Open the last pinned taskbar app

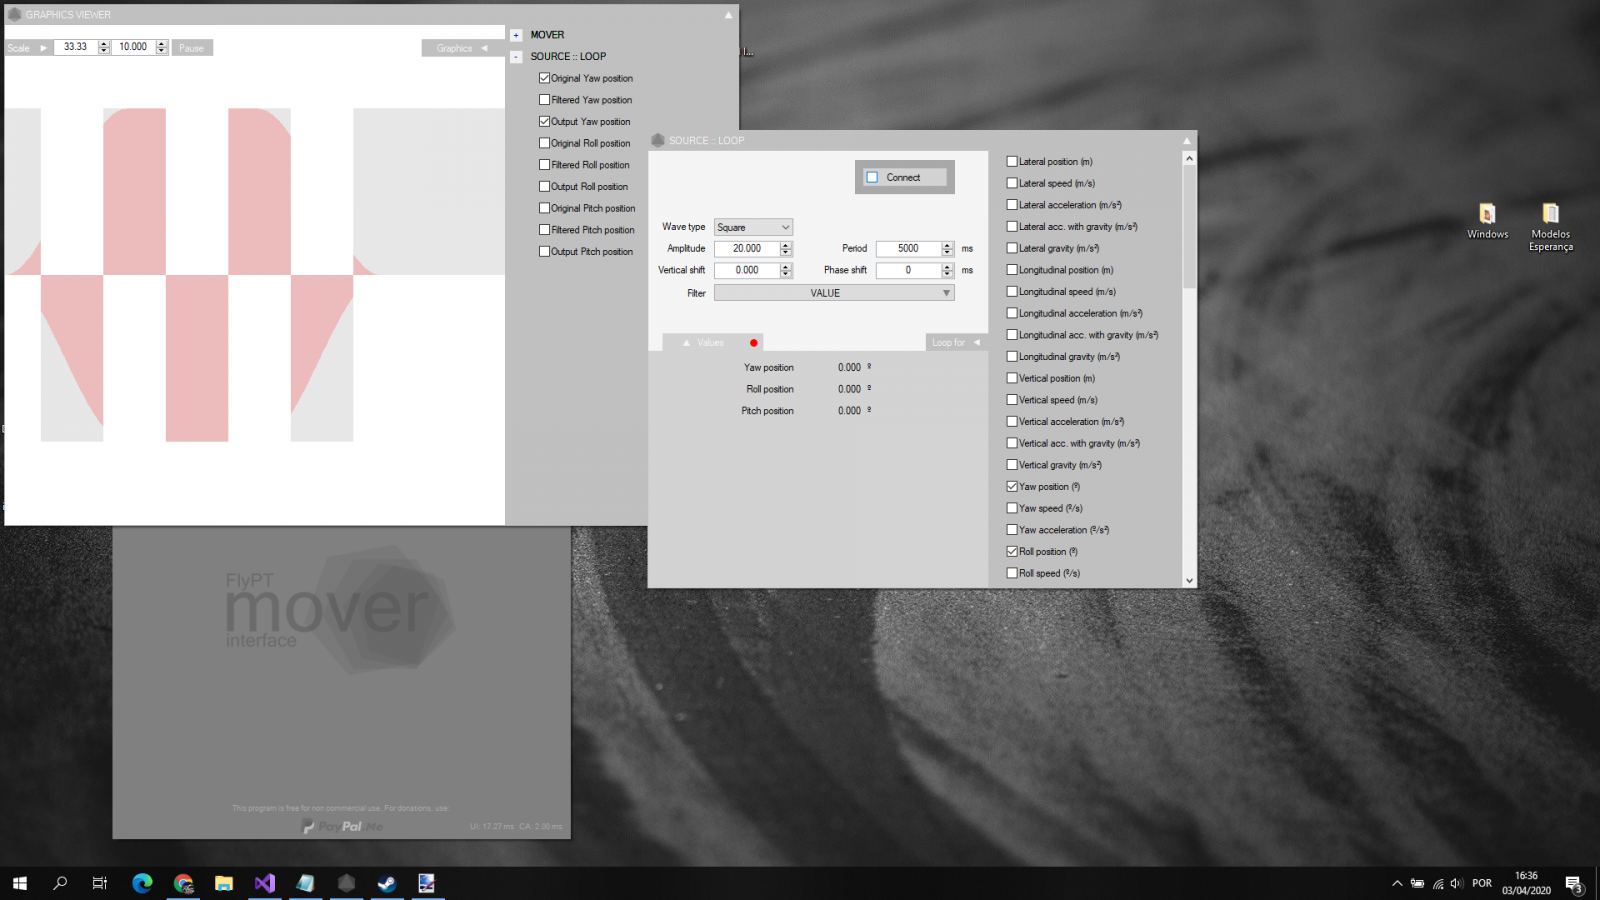tap(427, 883)
